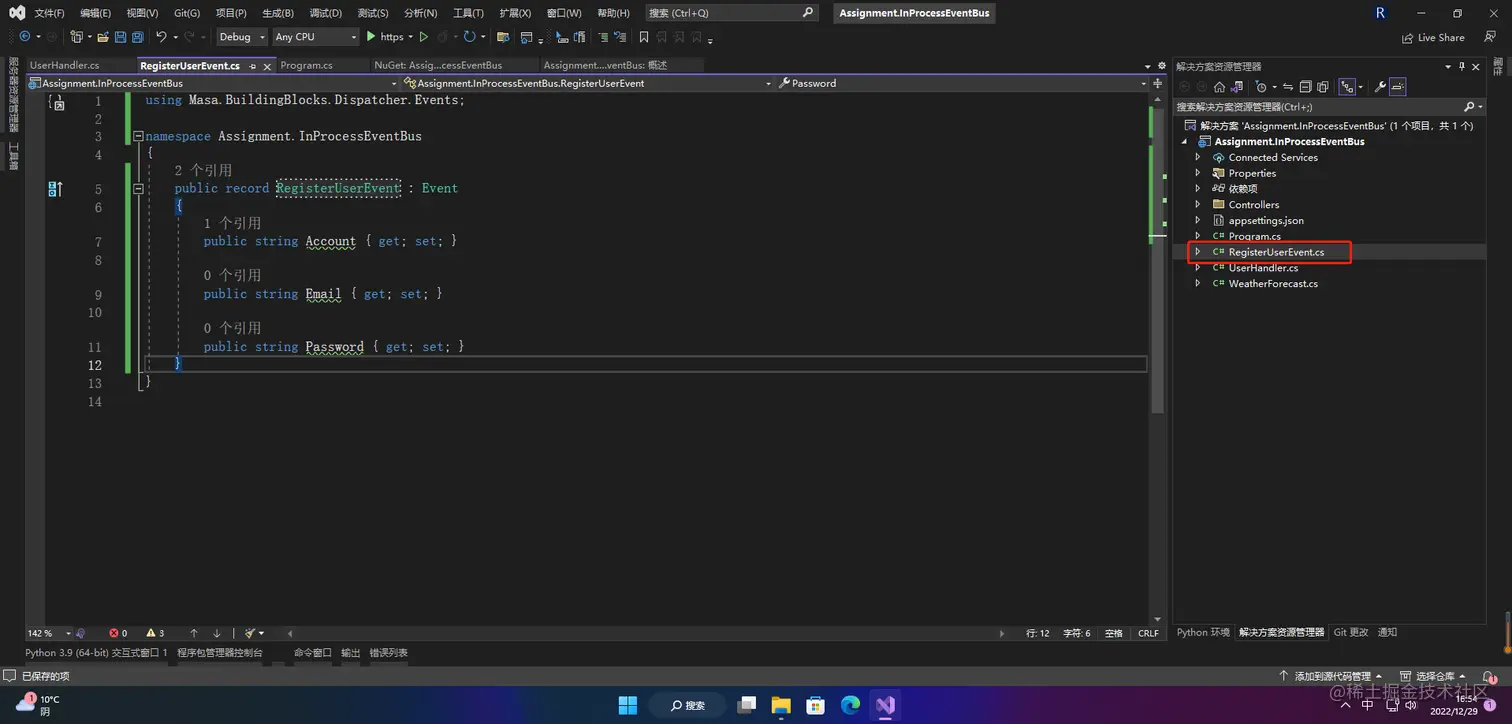Click the Solution Explorer search magnifier icon
Image resolution: width=1512 pixels, height=724 pixels.
pyautogui.click(x=1469, y=106)
